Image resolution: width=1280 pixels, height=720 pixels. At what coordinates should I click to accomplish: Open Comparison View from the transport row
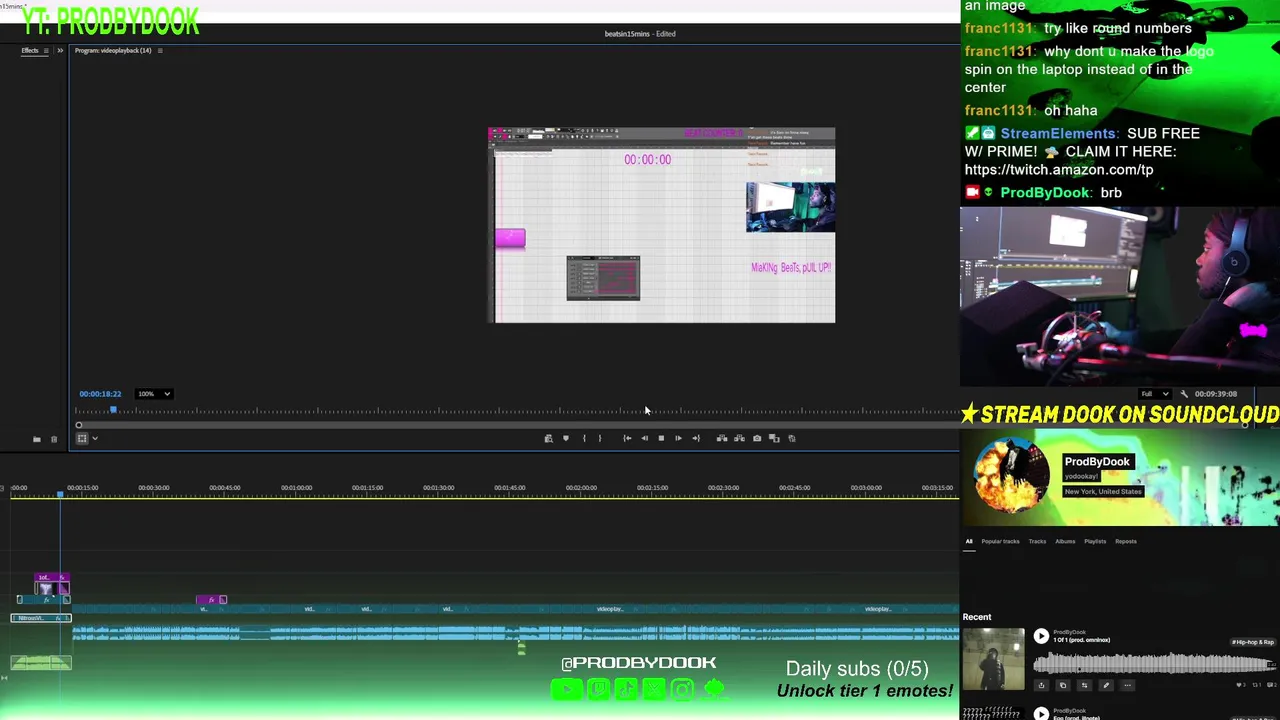[x=774, y=438]
